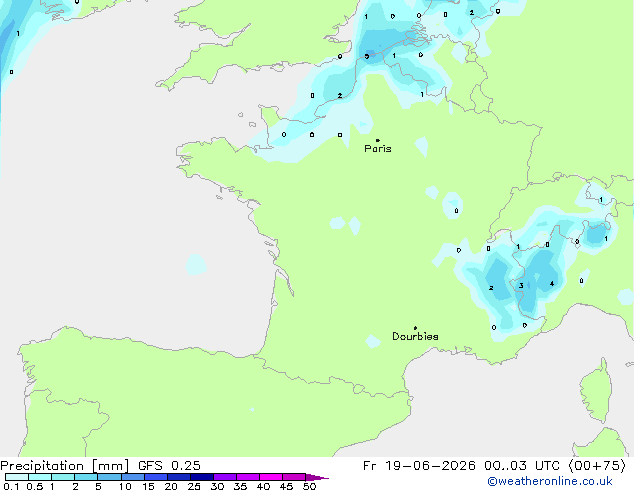Click the run offset '(00+75)'

597,466
